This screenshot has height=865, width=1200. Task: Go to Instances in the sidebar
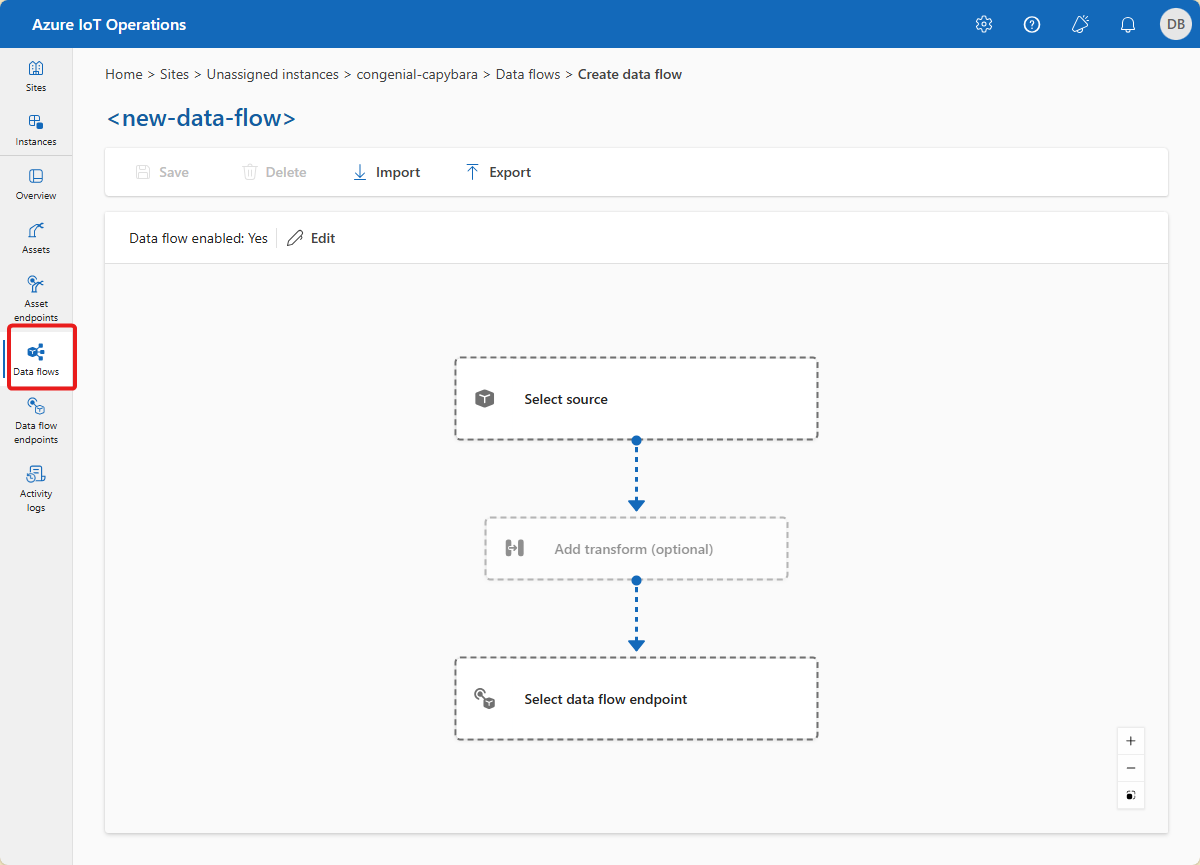[x=36, y=130]
